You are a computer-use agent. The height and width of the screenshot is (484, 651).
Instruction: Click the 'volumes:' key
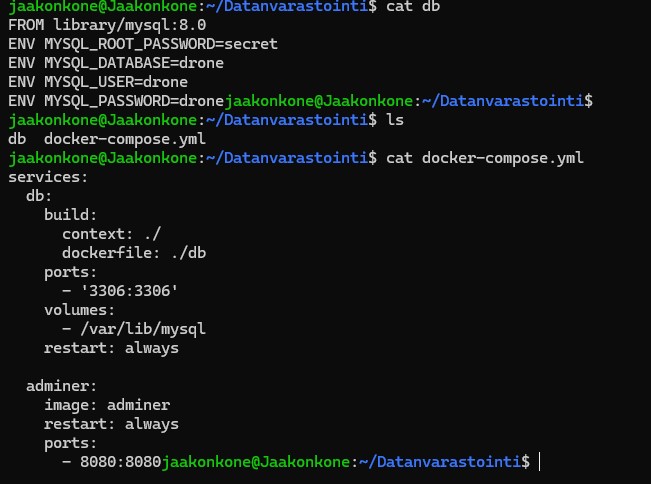(79, 310)
